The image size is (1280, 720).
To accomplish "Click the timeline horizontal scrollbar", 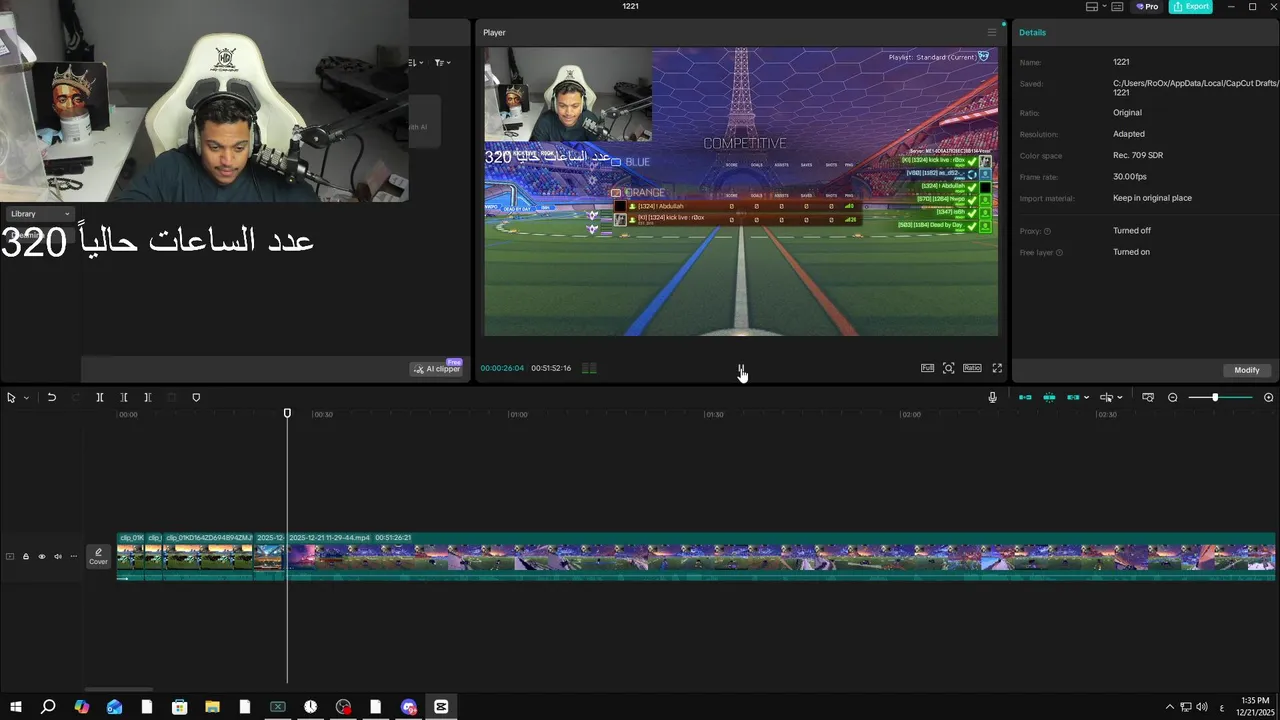I will point(118,689).
